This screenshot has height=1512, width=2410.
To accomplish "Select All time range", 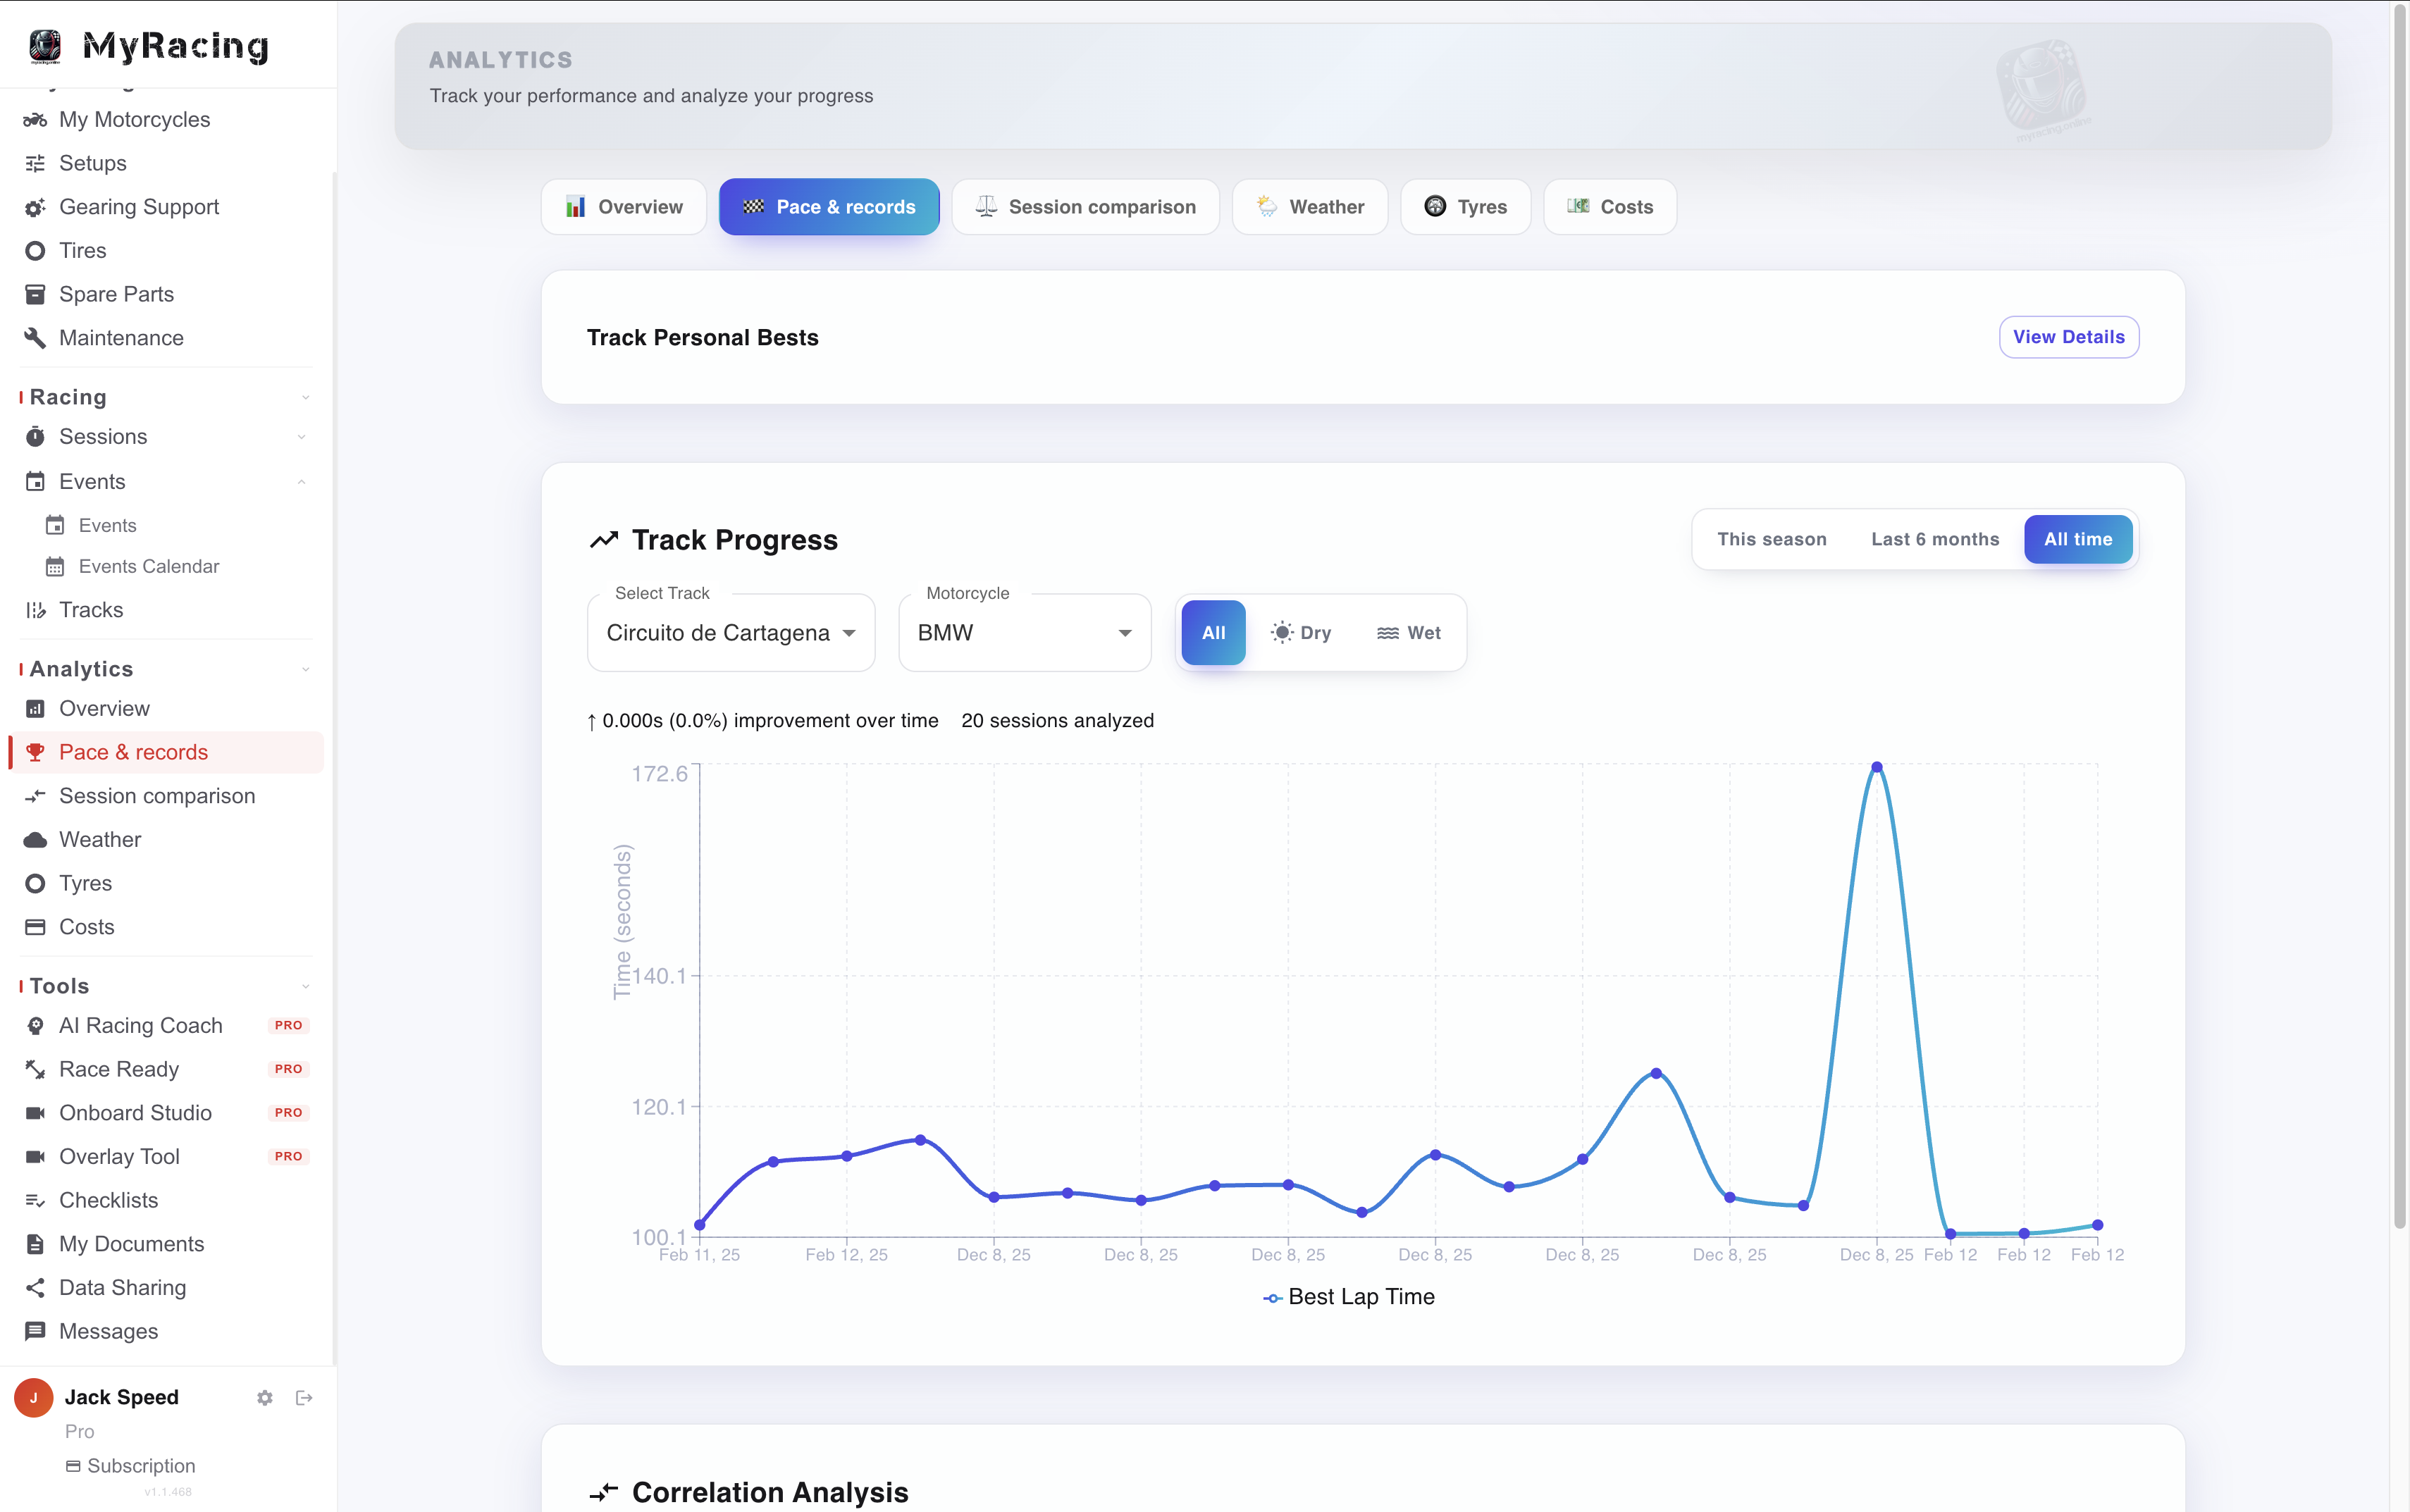I will click(x=2077, y=539).
